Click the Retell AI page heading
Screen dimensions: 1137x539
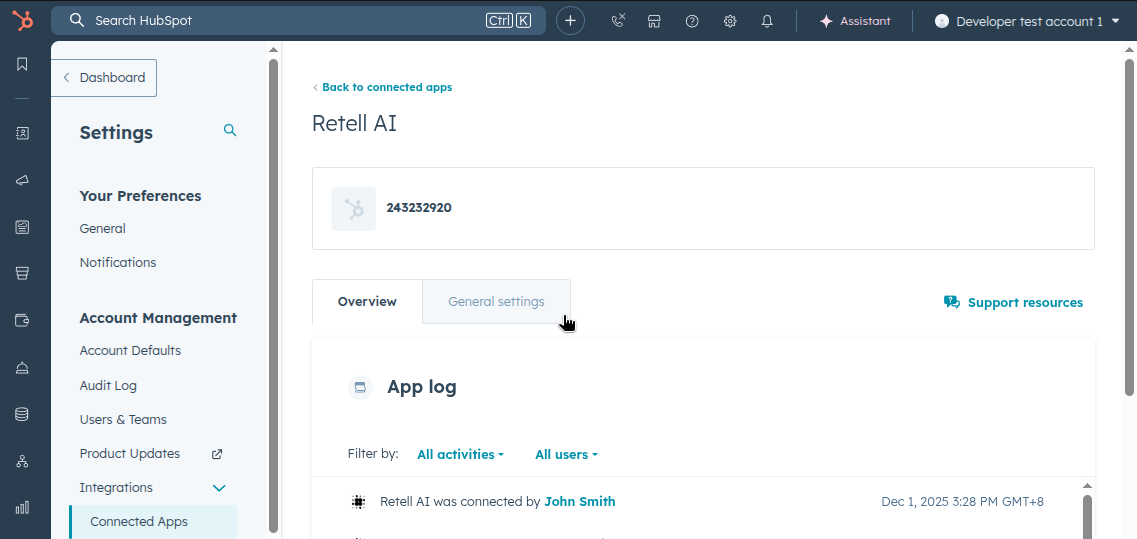tap(354, 123)
